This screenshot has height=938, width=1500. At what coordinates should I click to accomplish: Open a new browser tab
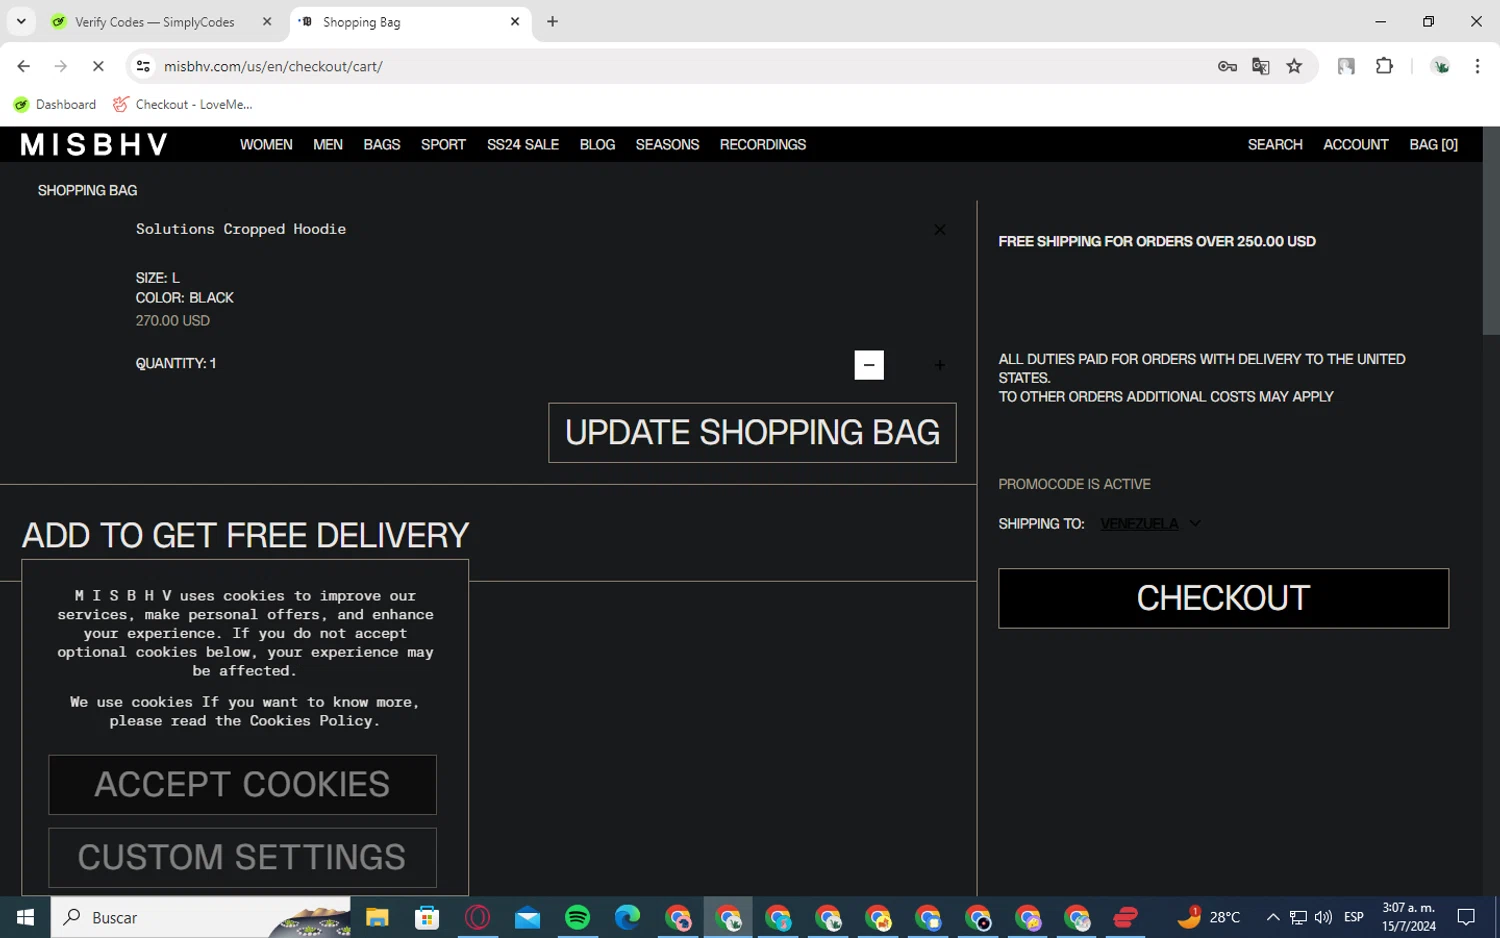[x=552, y=22]
